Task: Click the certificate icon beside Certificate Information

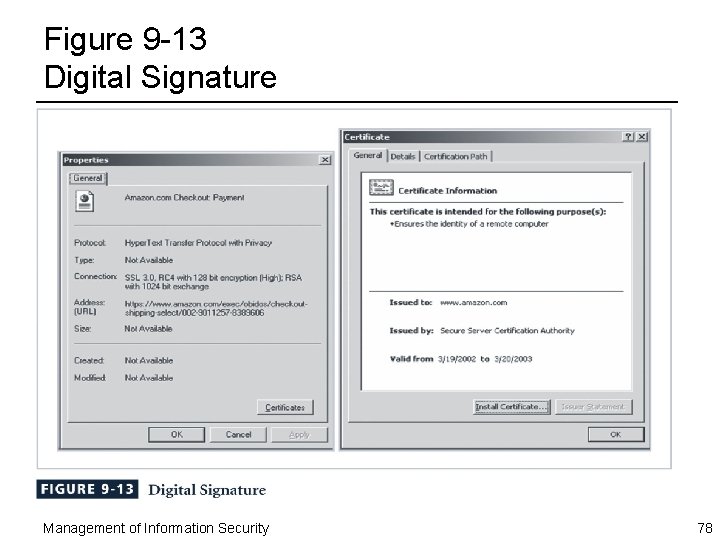Action: (381, 187)
